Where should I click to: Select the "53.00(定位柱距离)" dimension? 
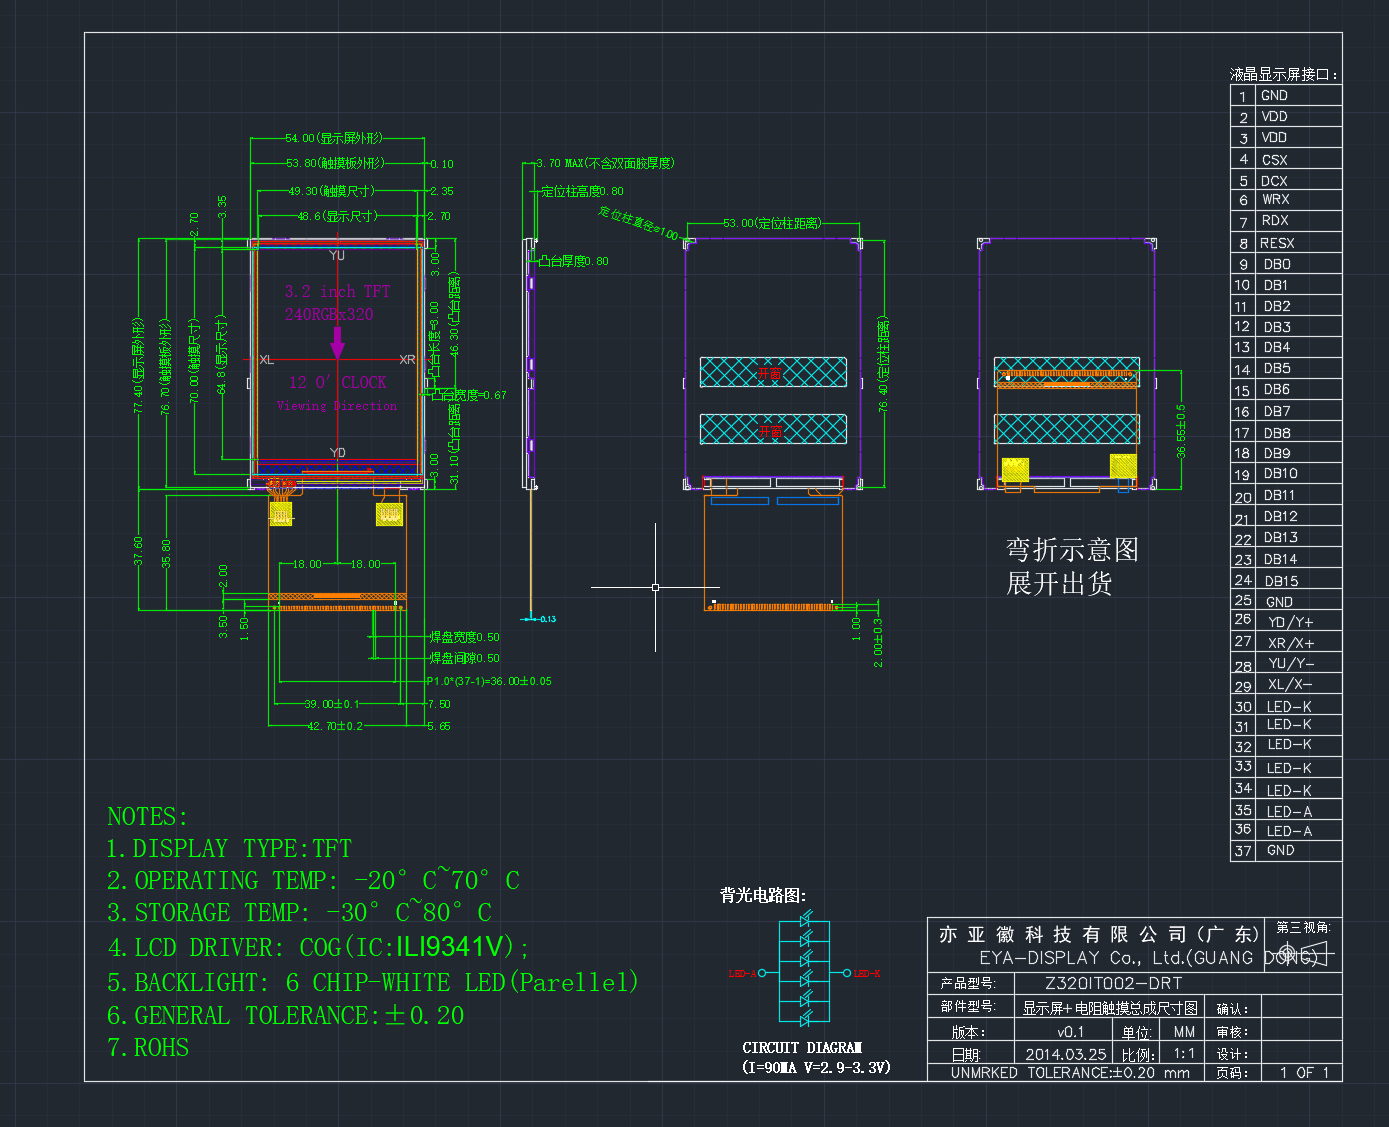coord(772,223)
